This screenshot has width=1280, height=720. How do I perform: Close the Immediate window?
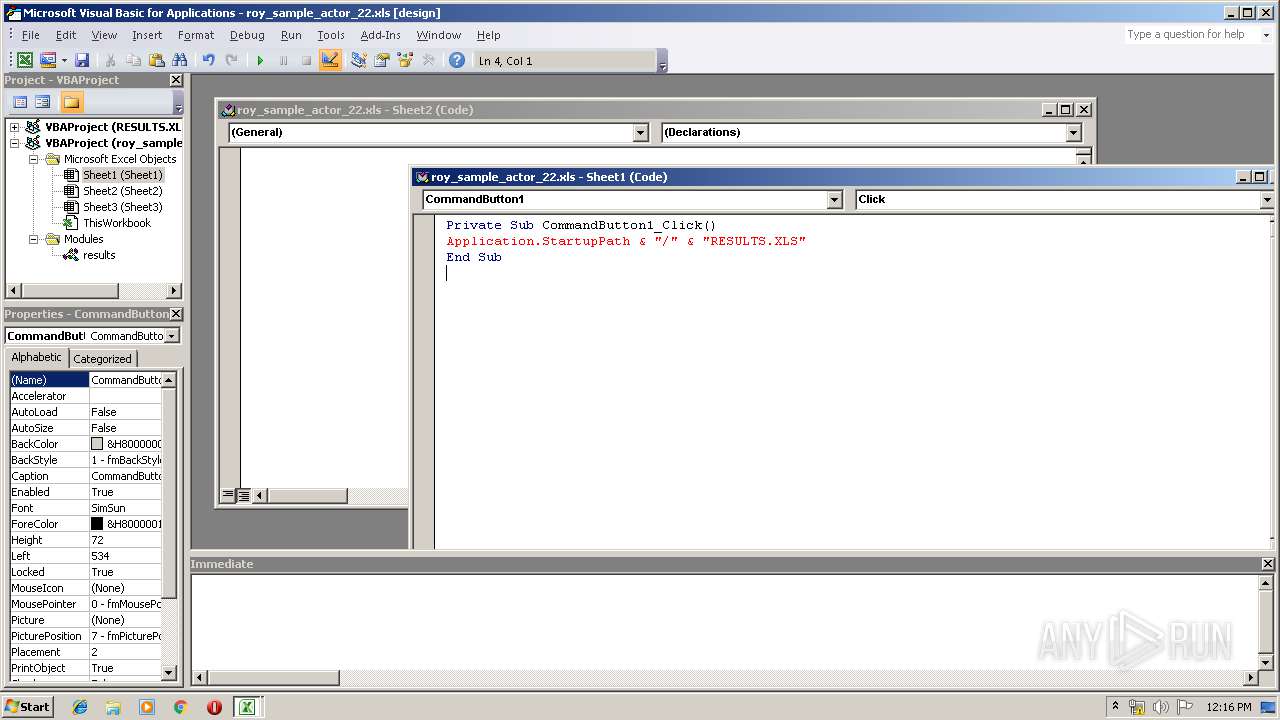coord(1268,564)
